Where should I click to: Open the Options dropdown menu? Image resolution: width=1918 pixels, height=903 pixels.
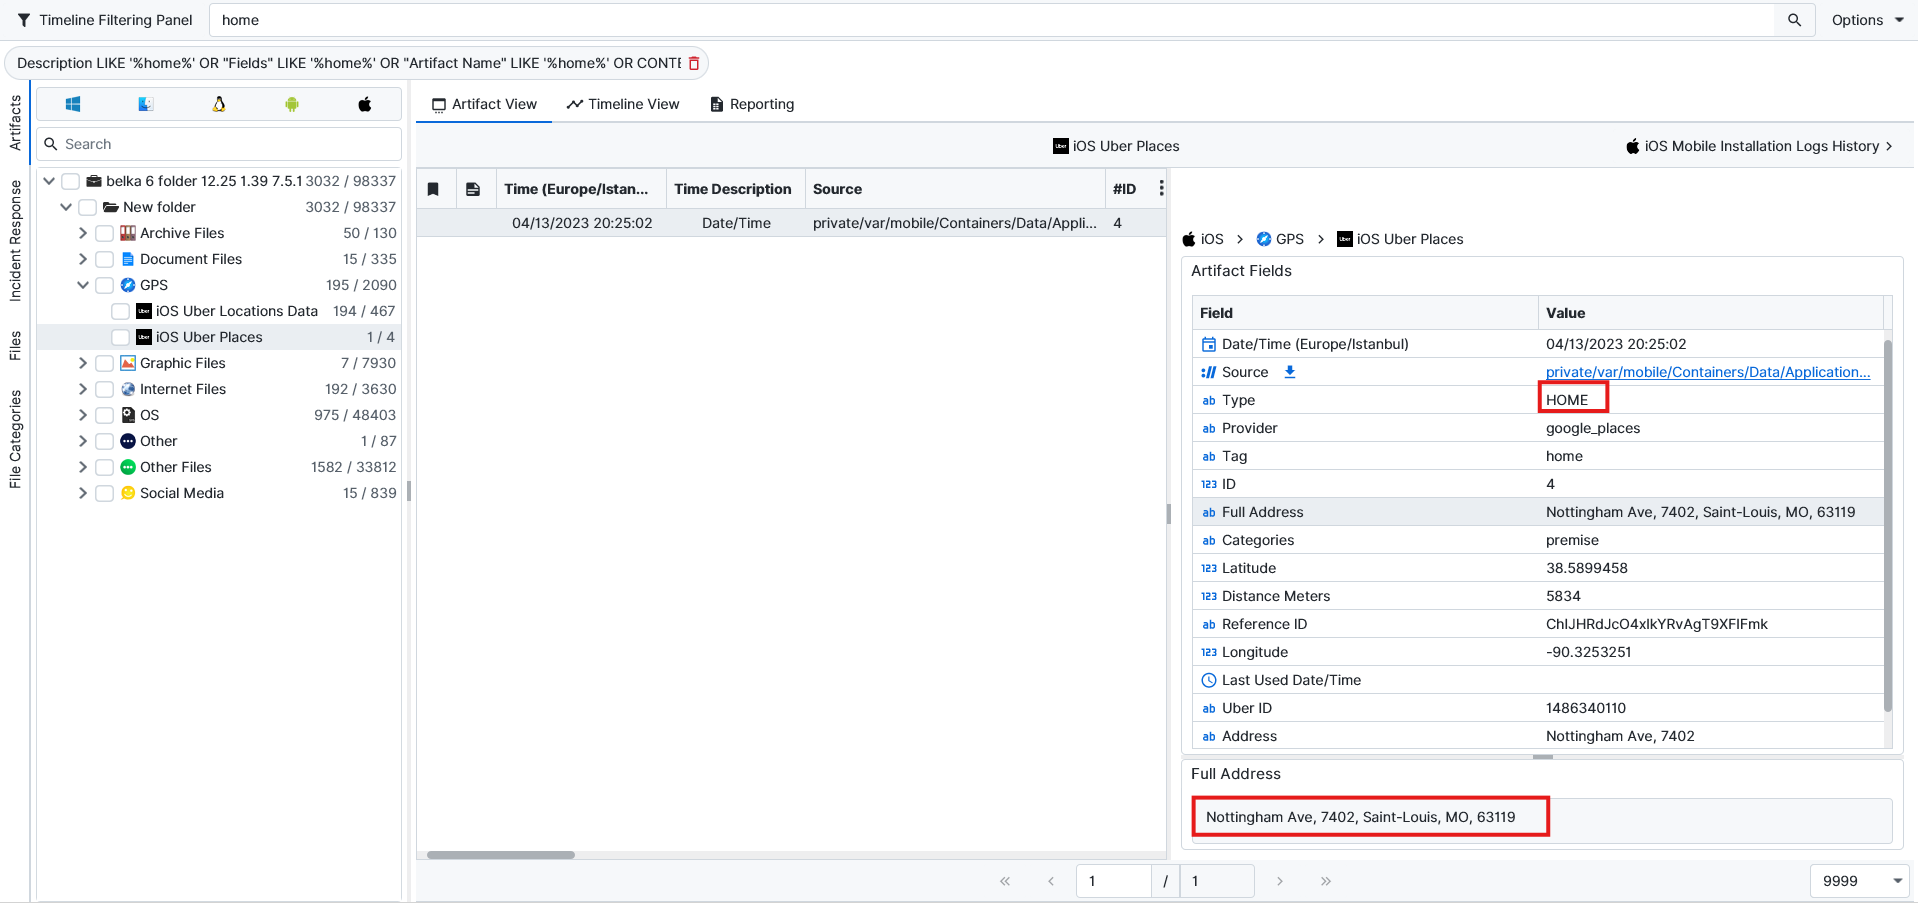(x=1867, y=20)
